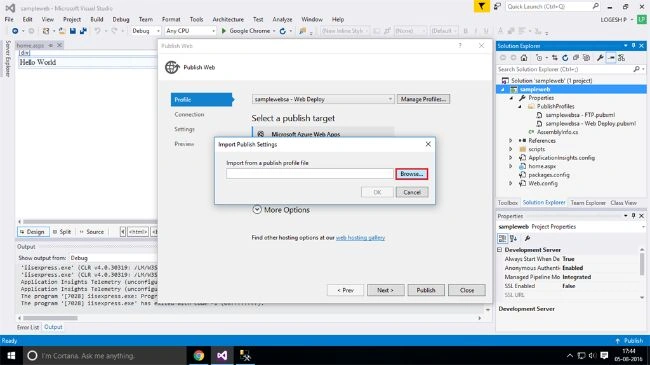
Task: Click the Open File toolbar icon
Action: (62, 31)
